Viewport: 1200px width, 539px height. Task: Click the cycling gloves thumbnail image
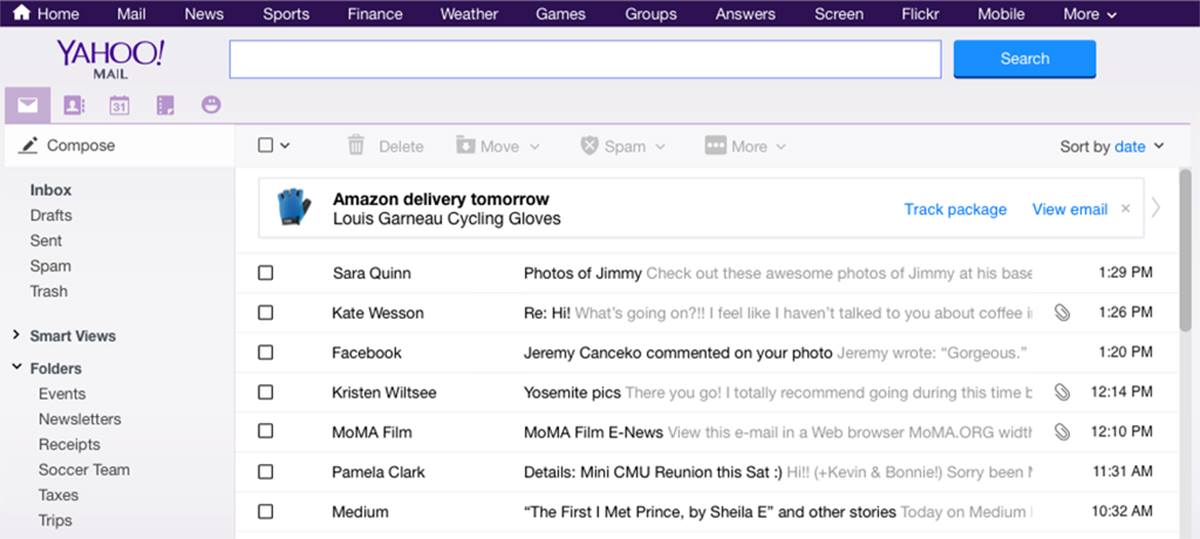[x=294, y=208]
